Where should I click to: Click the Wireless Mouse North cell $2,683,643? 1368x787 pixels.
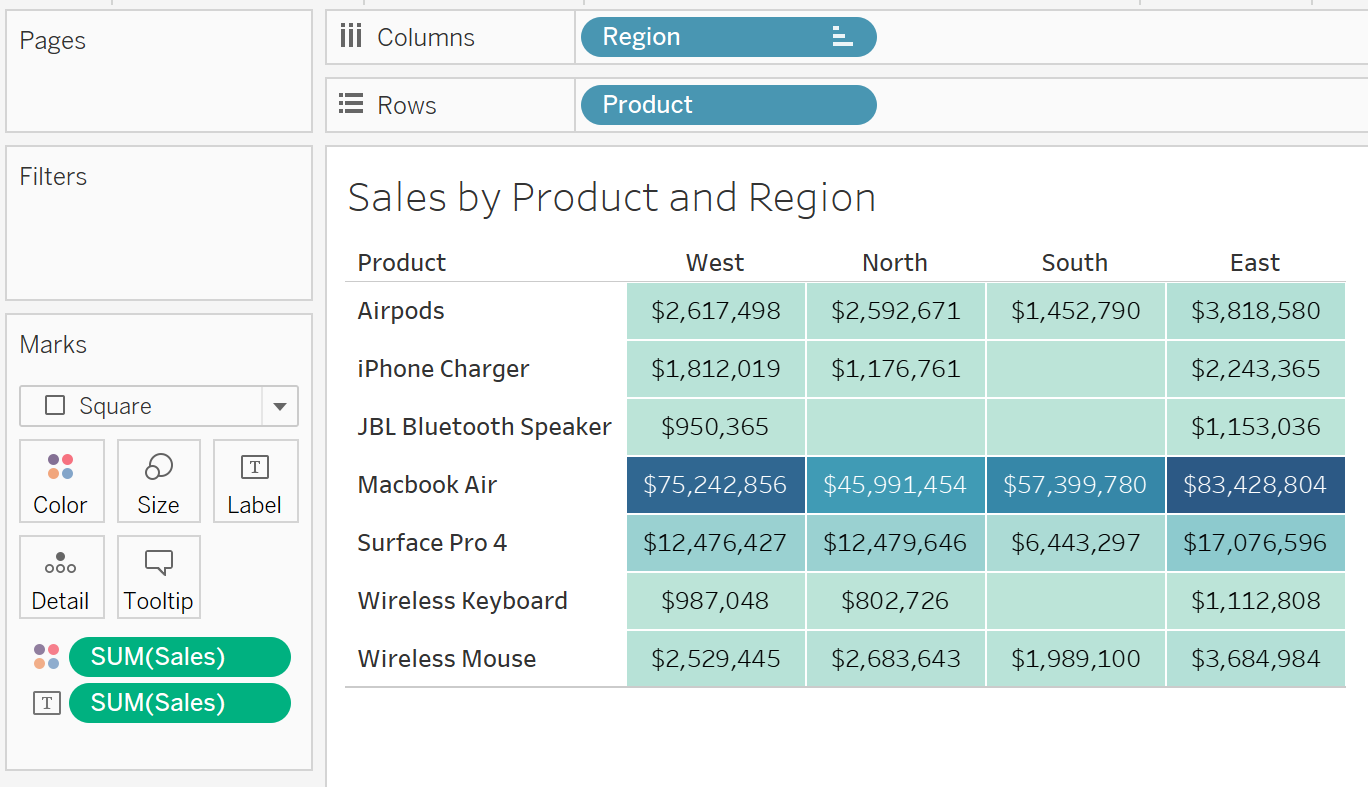coord(896,659)
